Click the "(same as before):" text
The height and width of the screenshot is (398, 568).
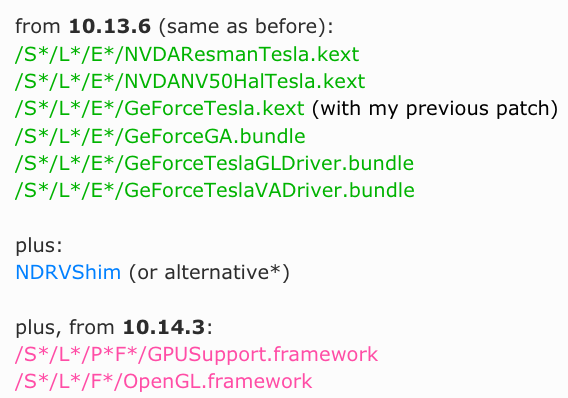pos(246,27)
